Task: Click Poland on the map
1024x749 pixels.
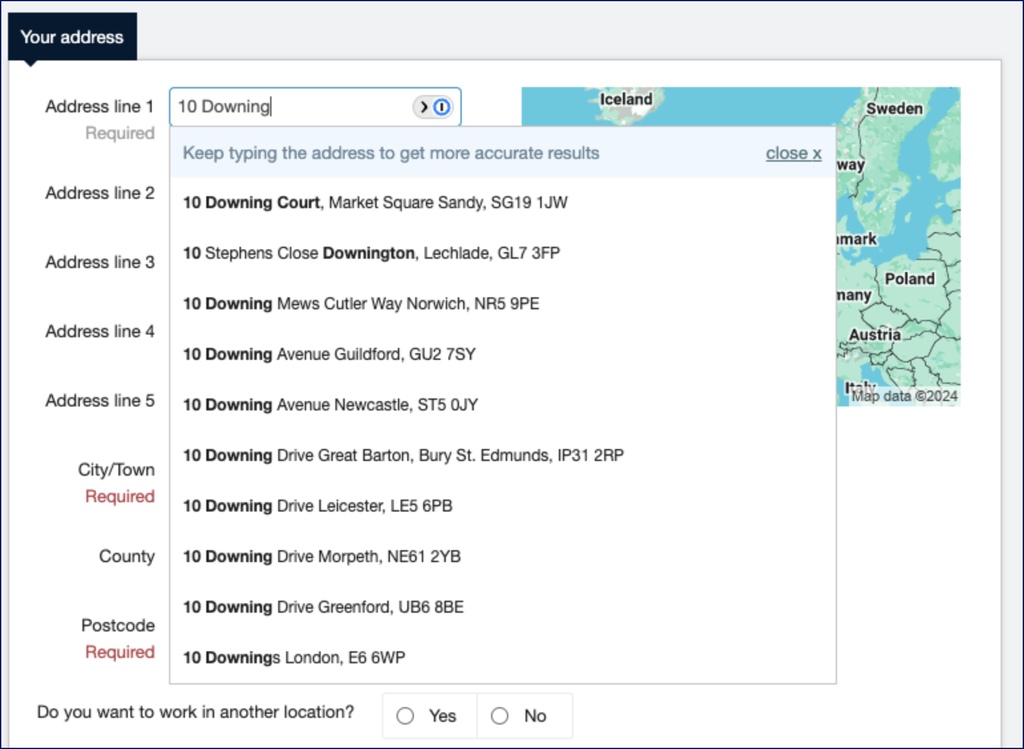Action: [909, 279]
